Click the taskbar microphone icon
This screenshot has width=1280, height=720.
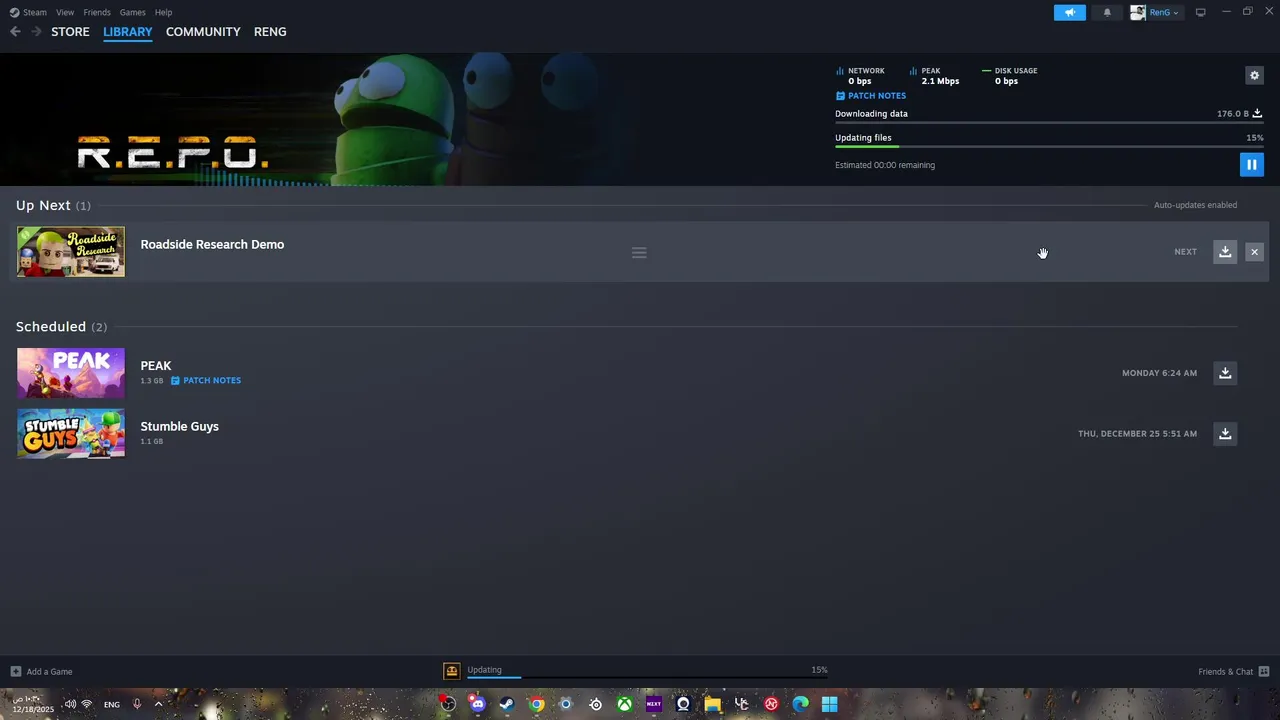(137, 704)
